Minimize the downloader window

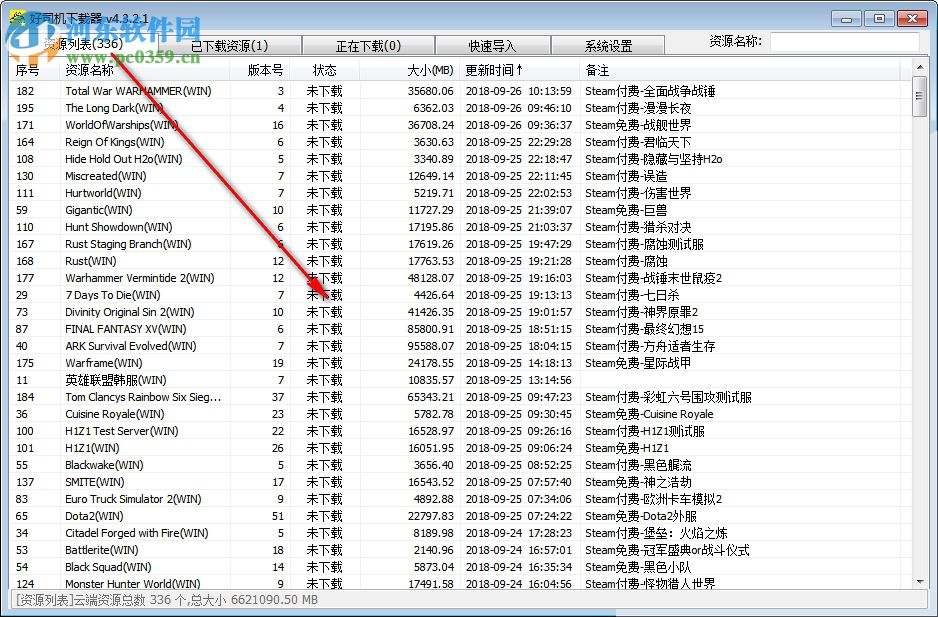[846, 19]
